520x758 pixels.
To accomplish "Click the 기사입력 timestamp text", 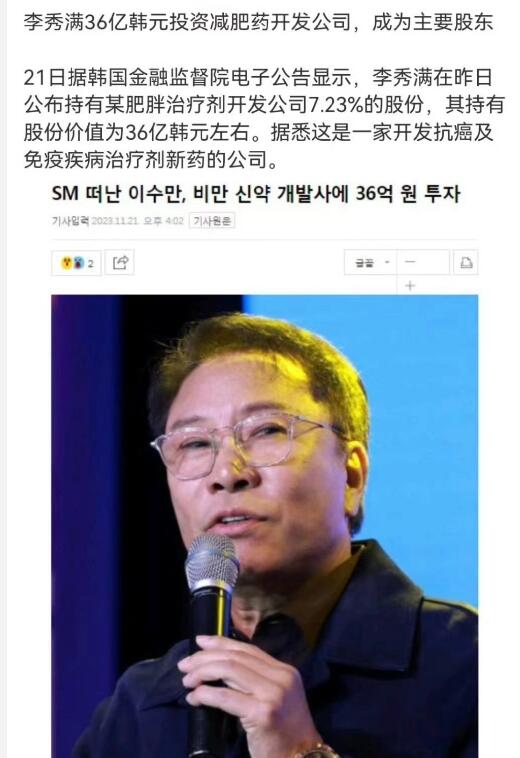I will coord(117,221).
